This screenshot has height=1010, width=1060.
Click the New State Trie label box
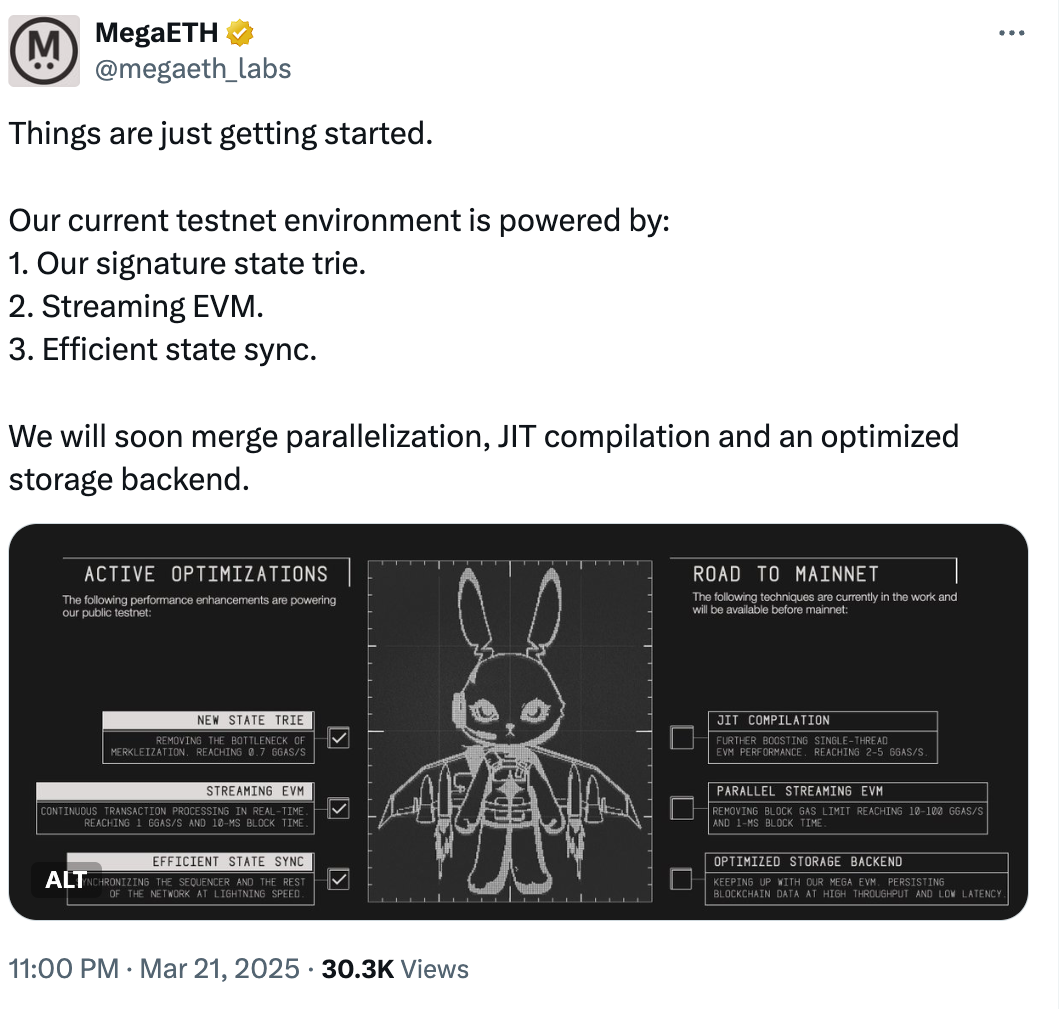pos(208,720)
